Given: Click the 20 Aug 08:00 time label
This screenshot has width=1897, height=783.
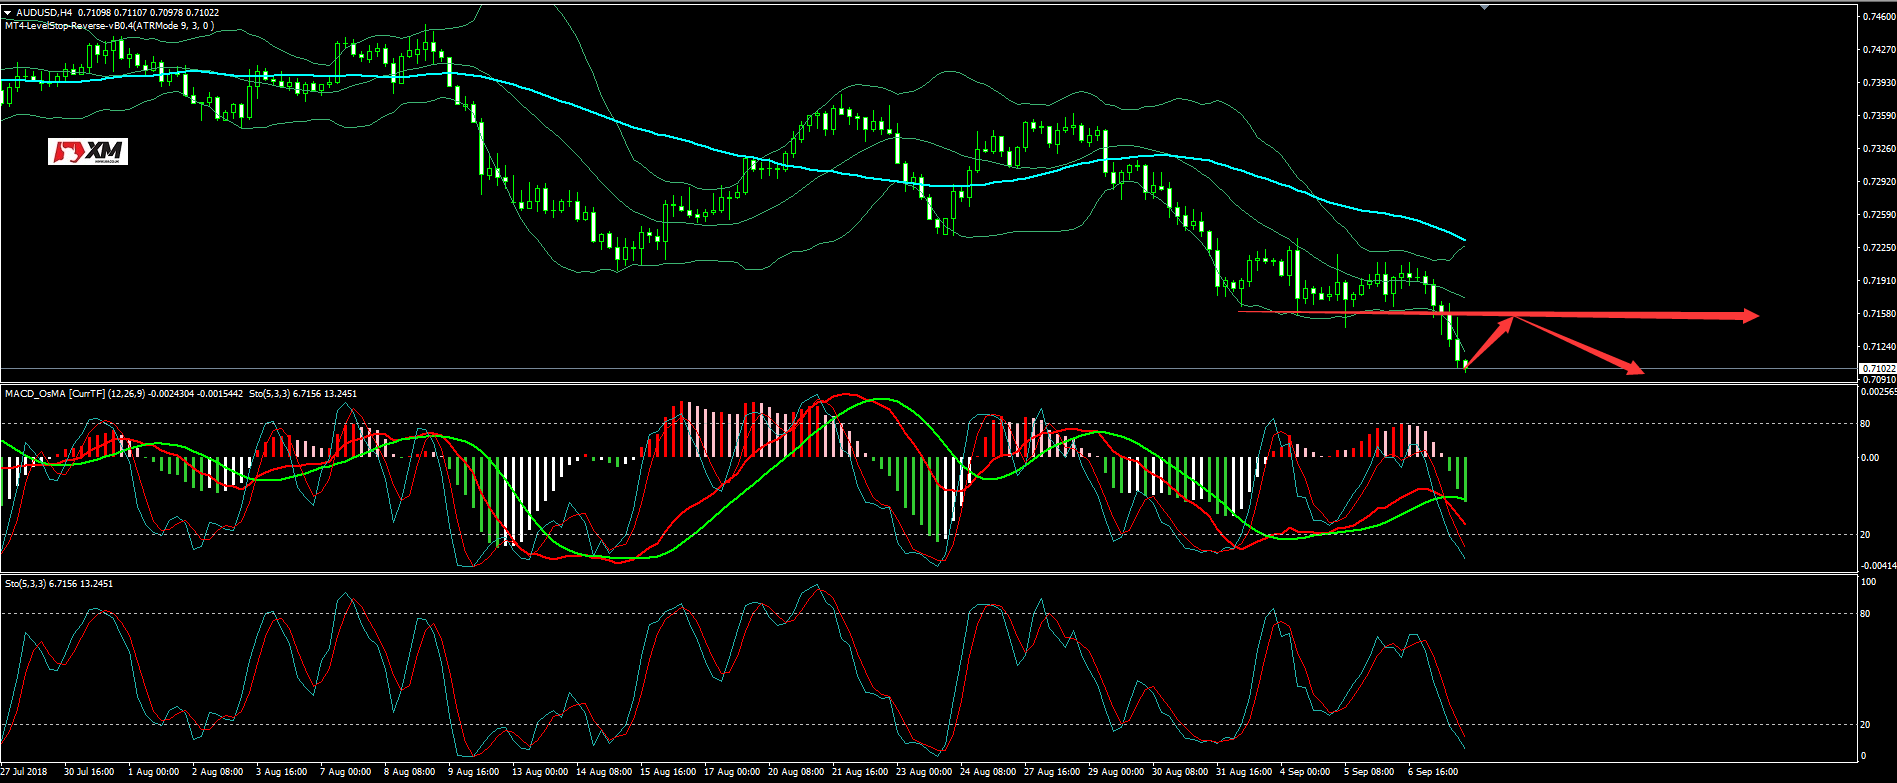Looking at the screenshot, I should coord(796,772).
